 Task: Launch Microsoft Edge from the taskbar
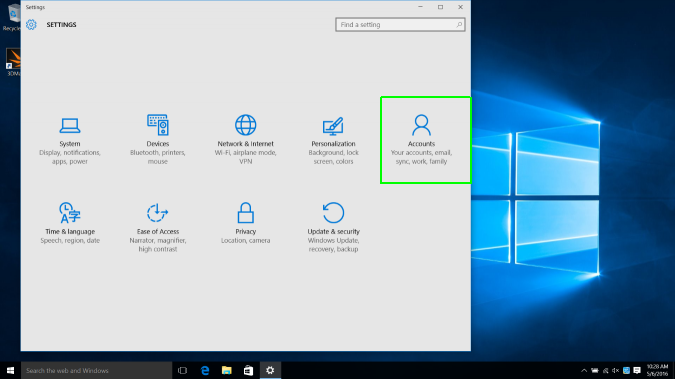tap(205, 370)
